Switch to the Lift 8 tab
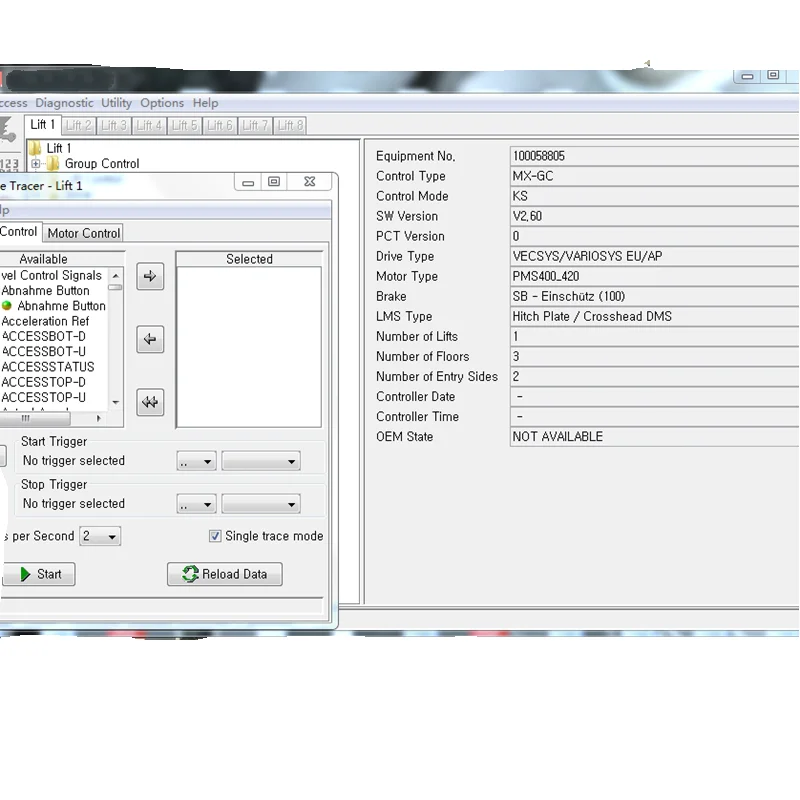This screenshot has width=800, height=800. point(290,126)
